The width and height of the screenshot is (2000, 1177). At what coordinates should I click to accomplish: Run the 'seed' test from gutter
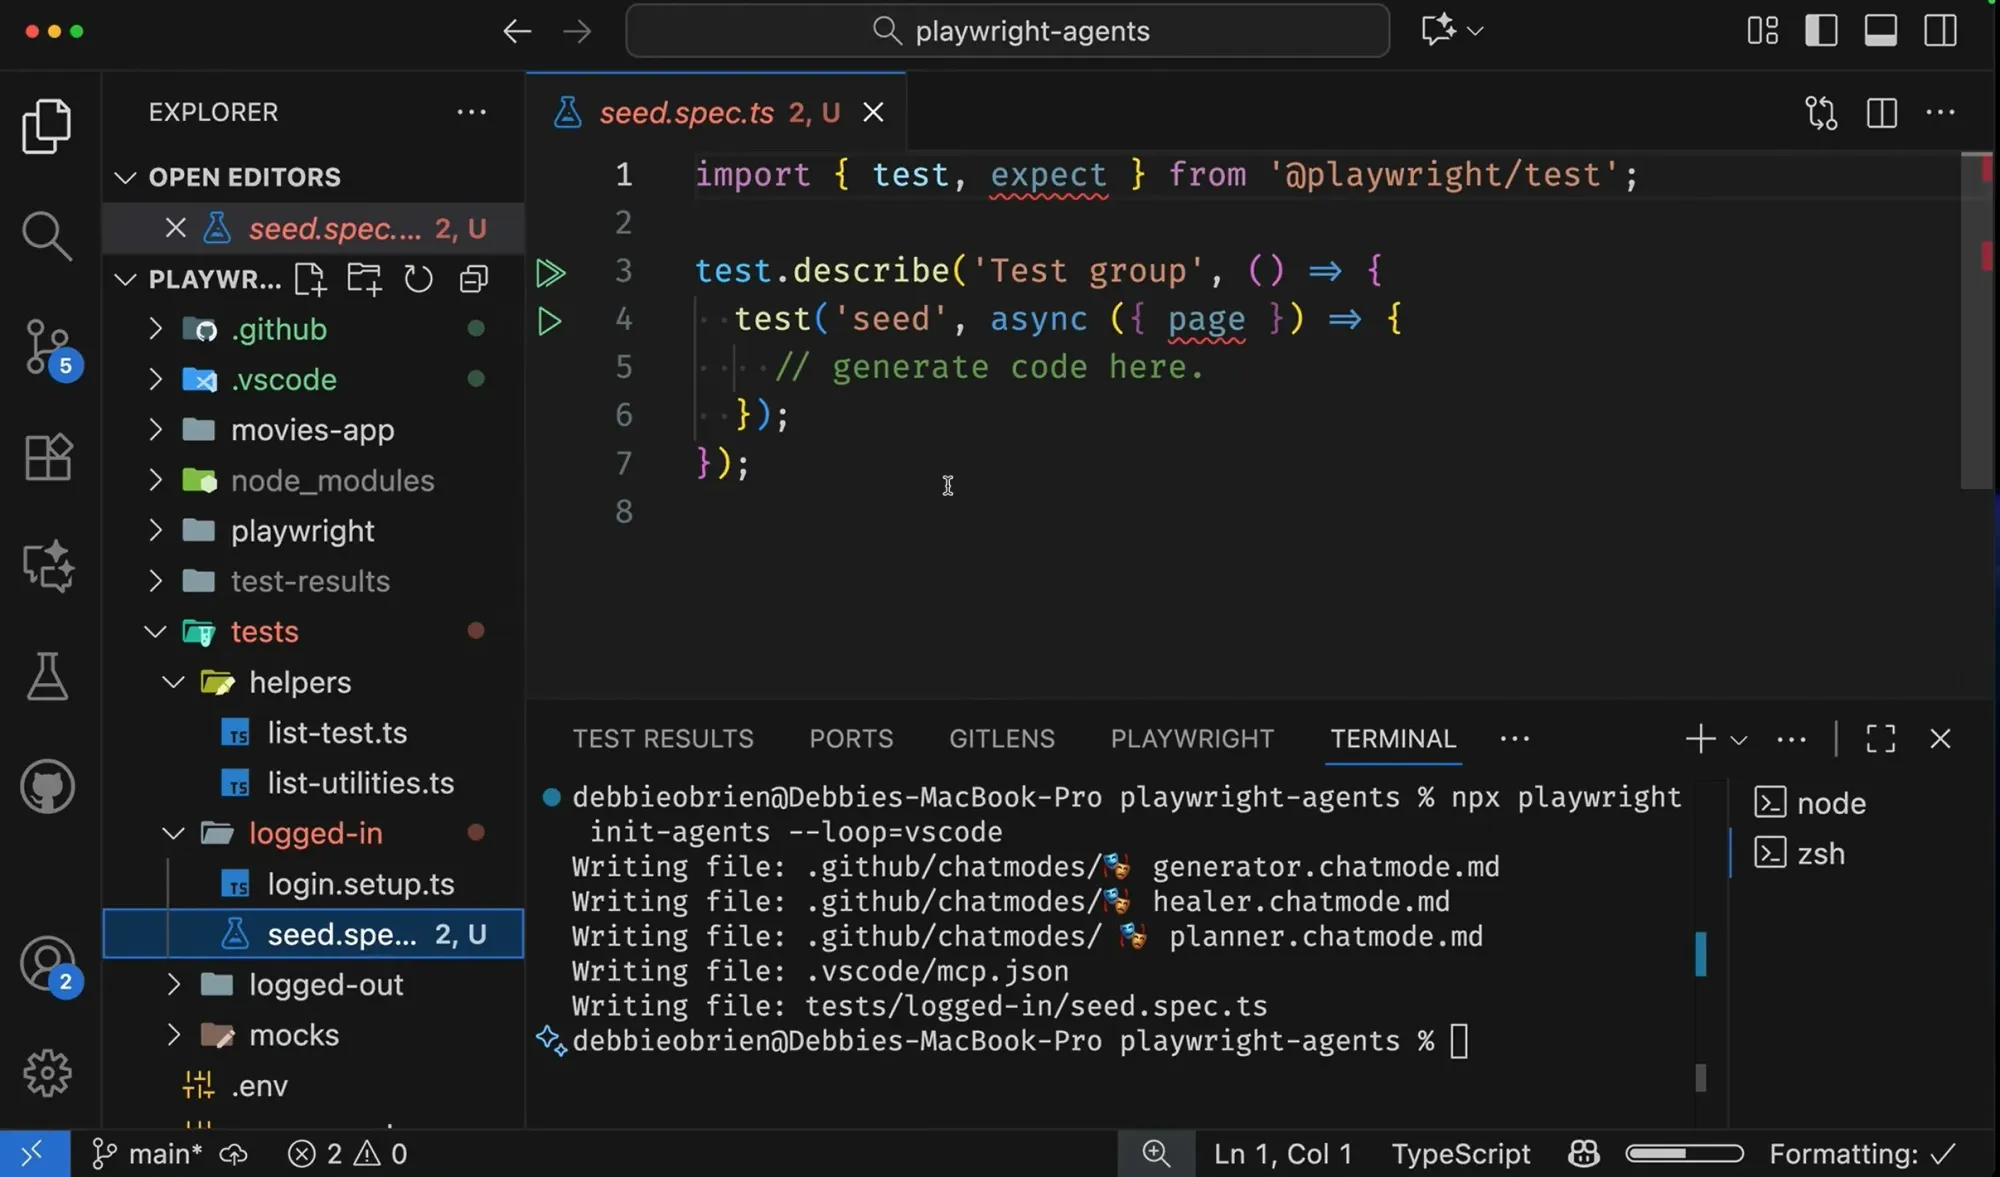pos(549,321)
